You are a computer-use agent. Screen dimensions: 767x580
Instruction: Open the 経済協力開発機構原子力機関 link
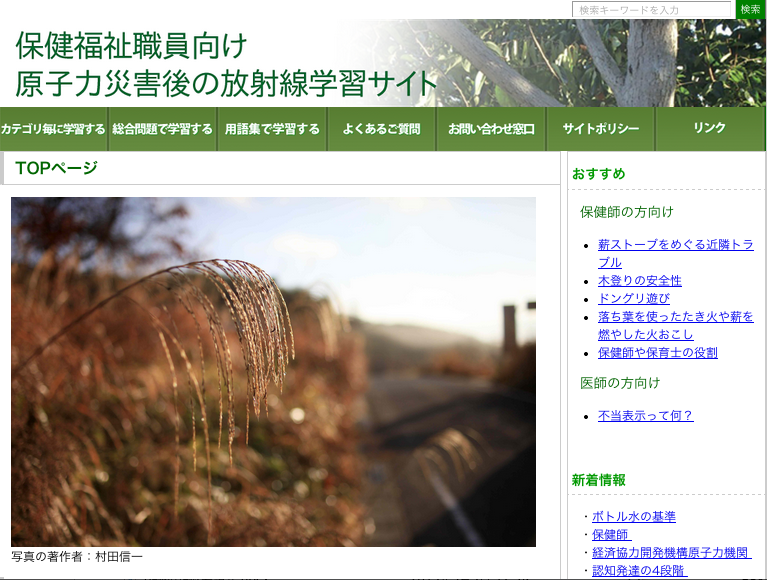pos(671,553)
